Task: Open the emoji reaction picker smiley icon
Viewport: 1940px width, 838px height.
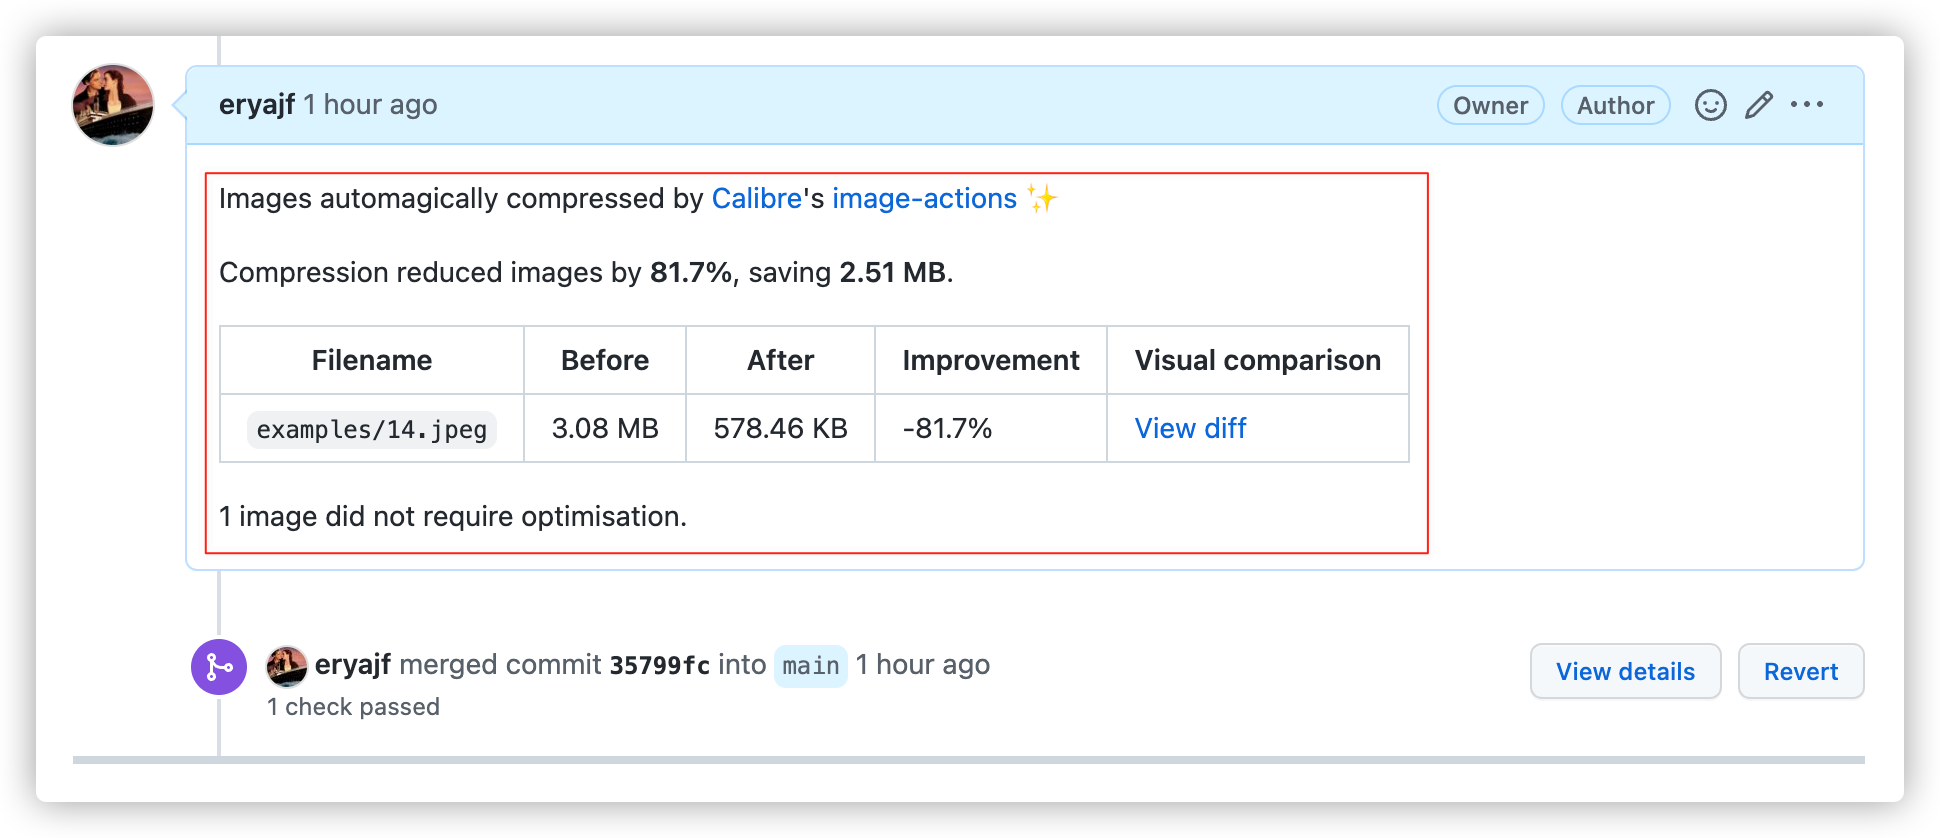Action: [x=1710, y=105]
